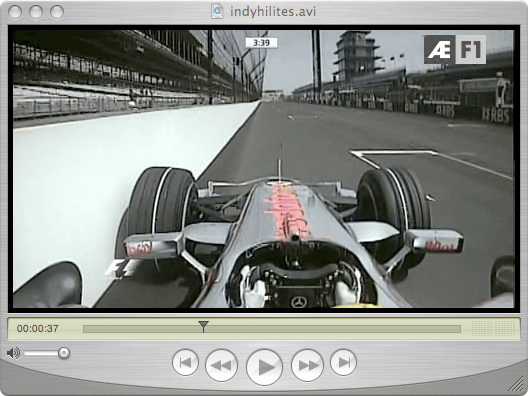
Task: Mute audio via the speaker icon
Action: (13, 353)
